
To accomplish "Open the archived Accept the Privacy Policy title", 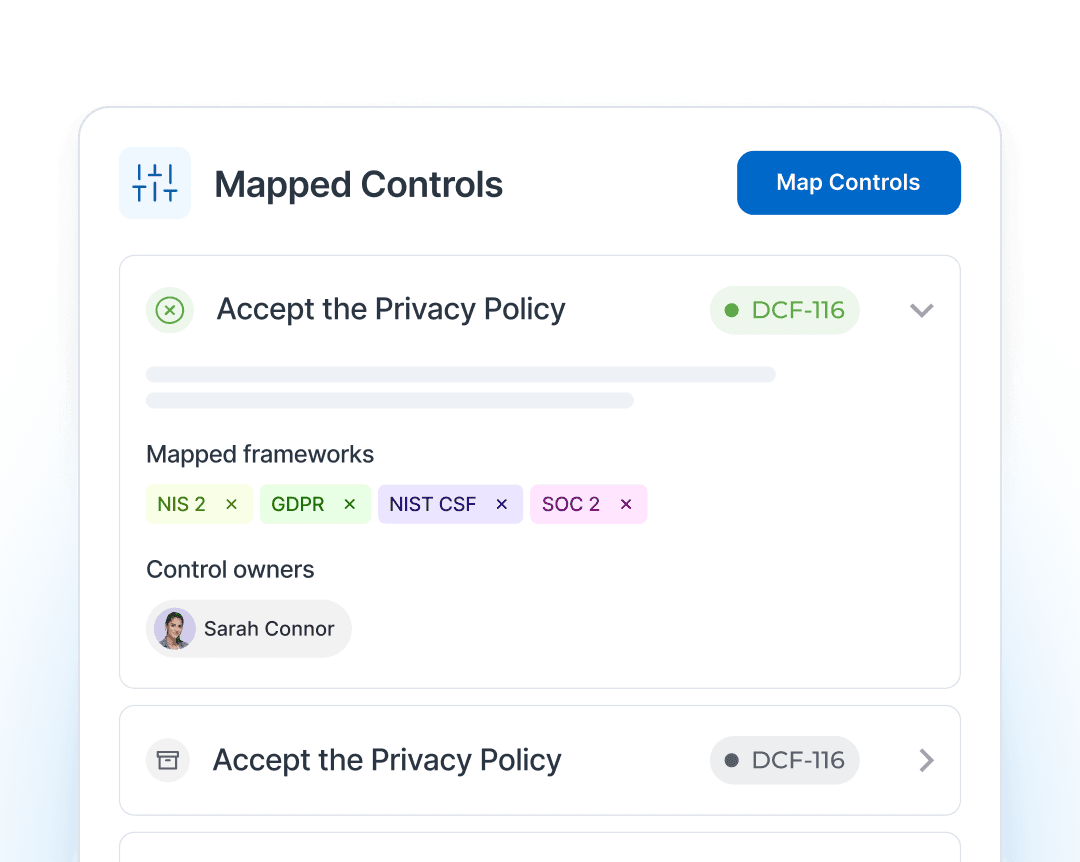I will pyautogui.click(x=387, y=760).
